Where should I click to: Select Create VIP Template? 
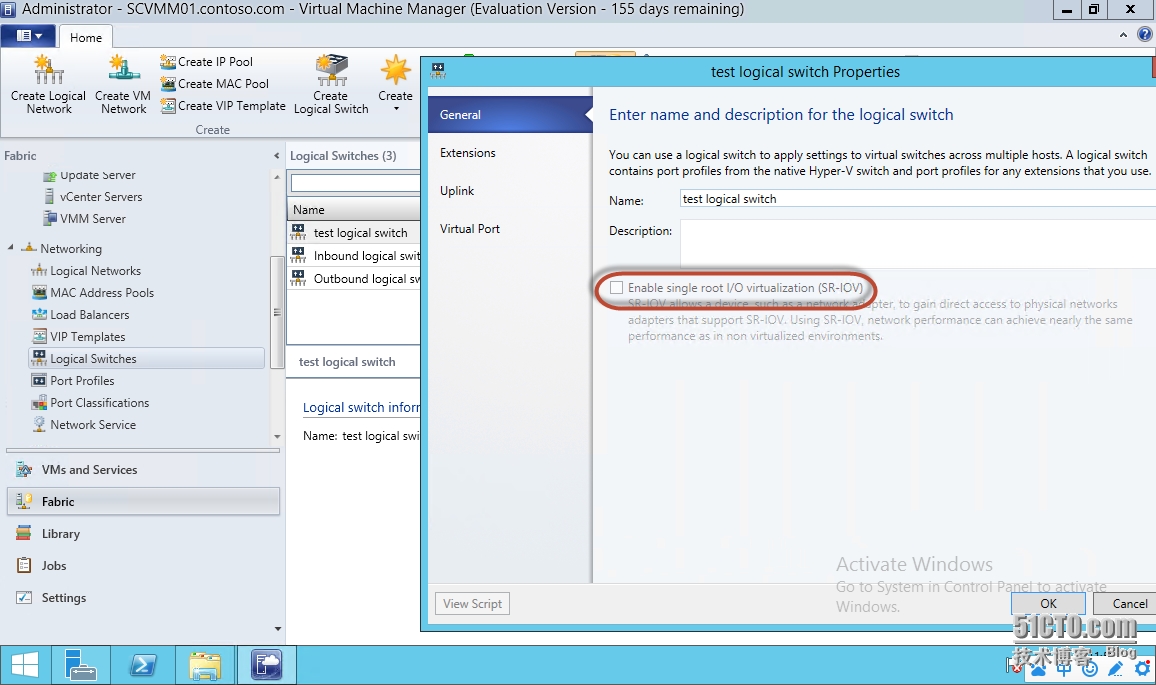pyautogui.click(x=223, y=106)
